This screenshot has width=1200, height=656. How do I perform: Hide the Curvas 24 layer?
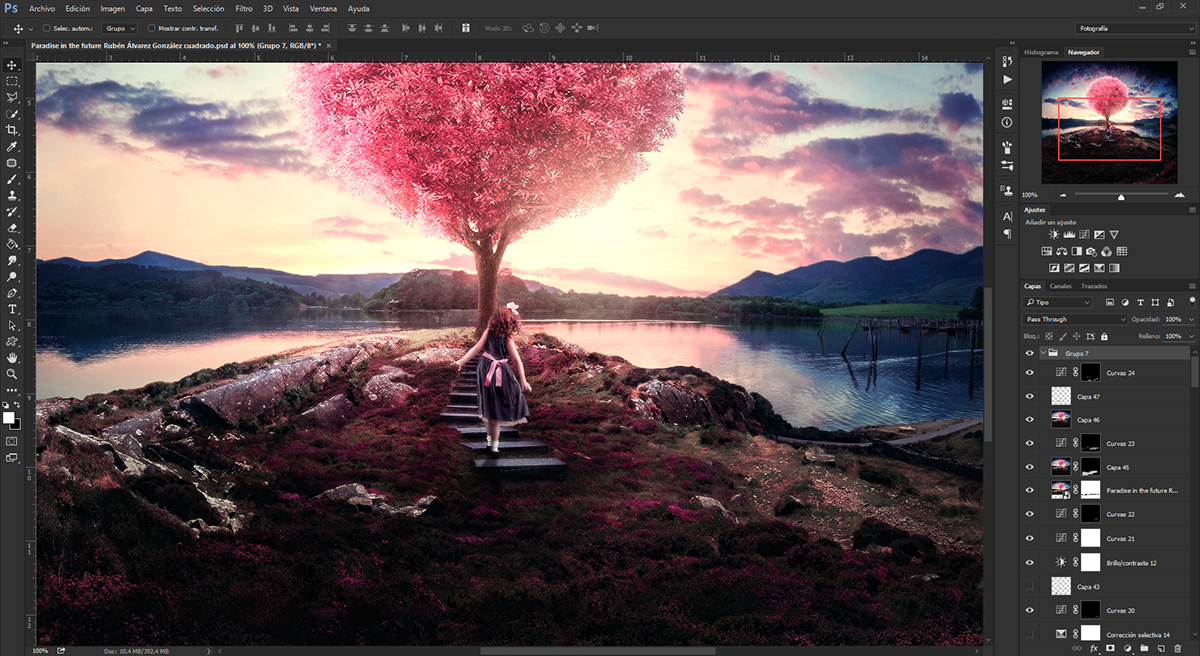point(1029,372)
